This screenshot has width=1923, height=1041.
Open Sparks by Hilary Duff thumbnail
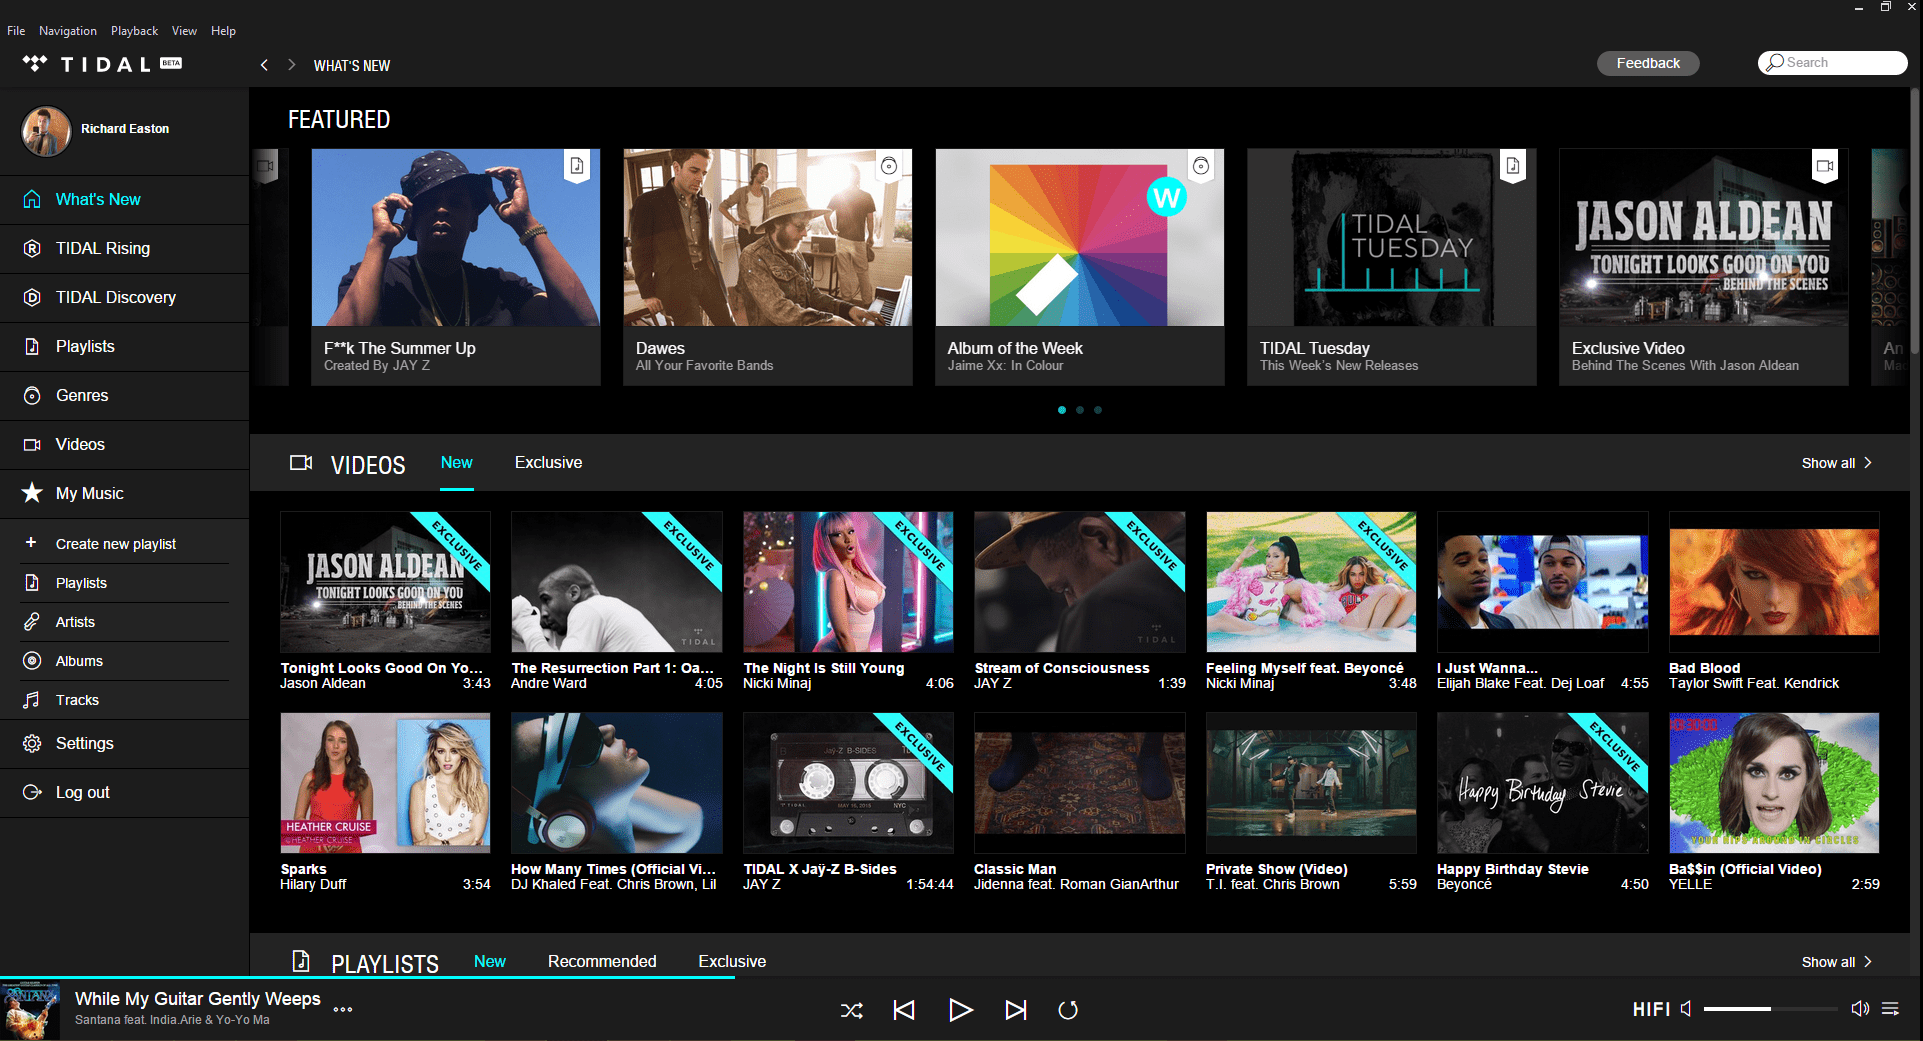385,783
